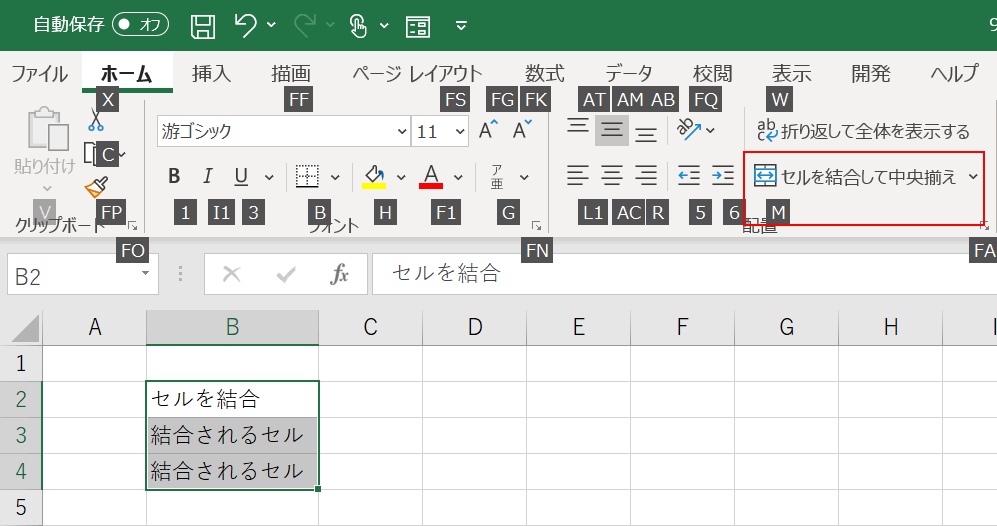Align text left
The width and height of the screenshot is (997, 526).
577,176
